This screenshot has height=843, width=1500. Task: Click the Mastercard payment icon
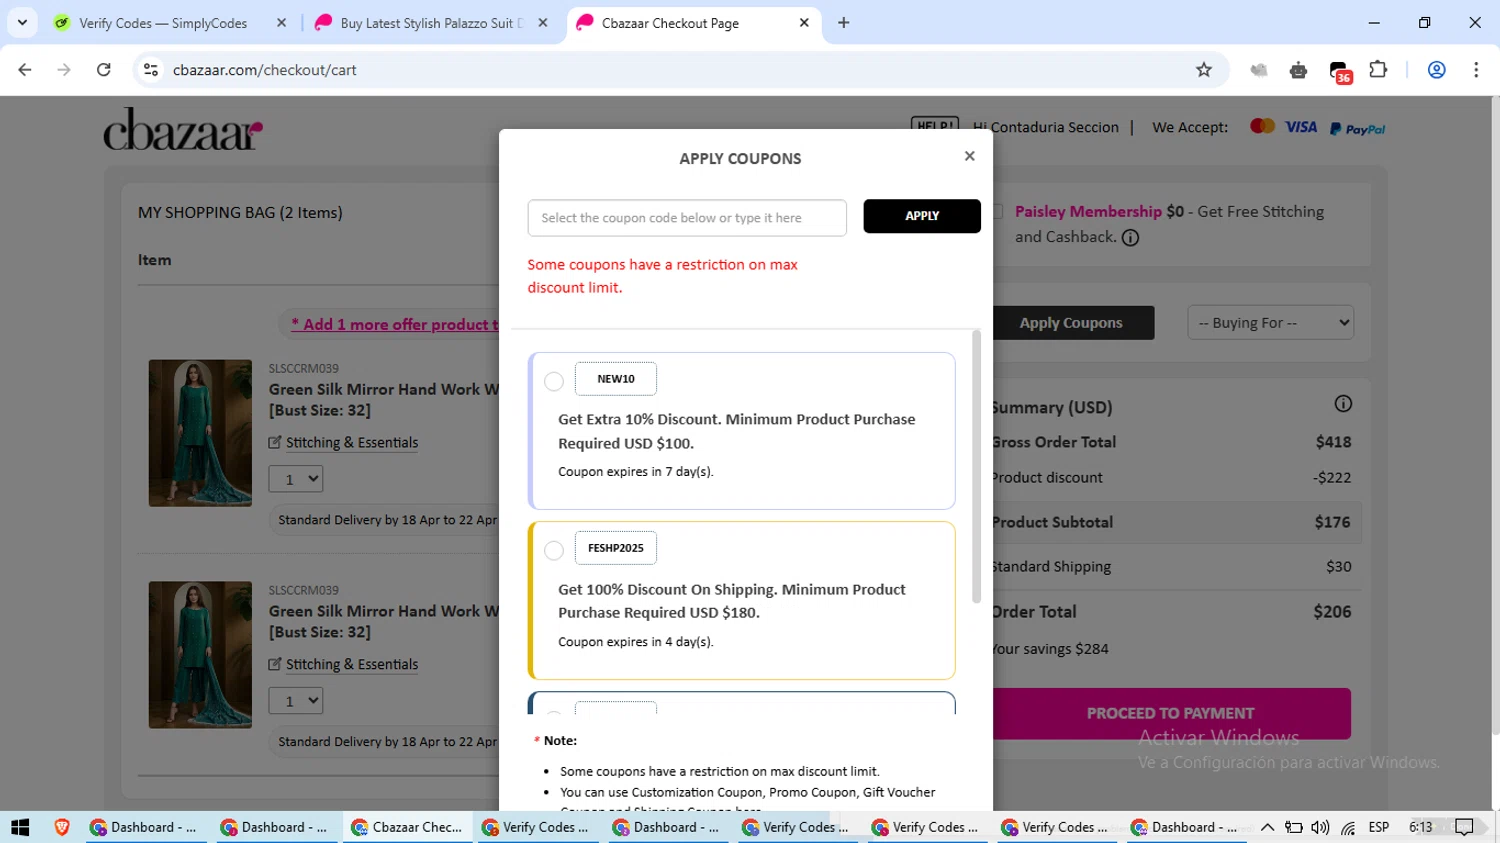point(1262,126)
